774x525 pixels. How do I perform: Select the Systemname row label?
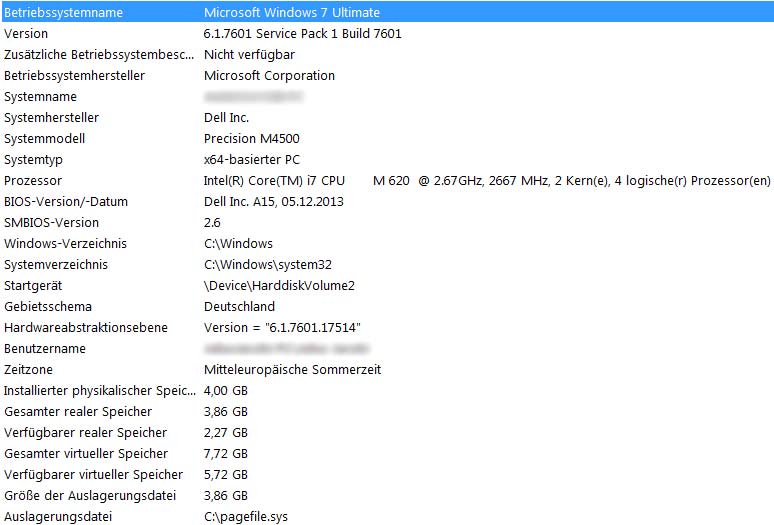click(x=40, y=97)
